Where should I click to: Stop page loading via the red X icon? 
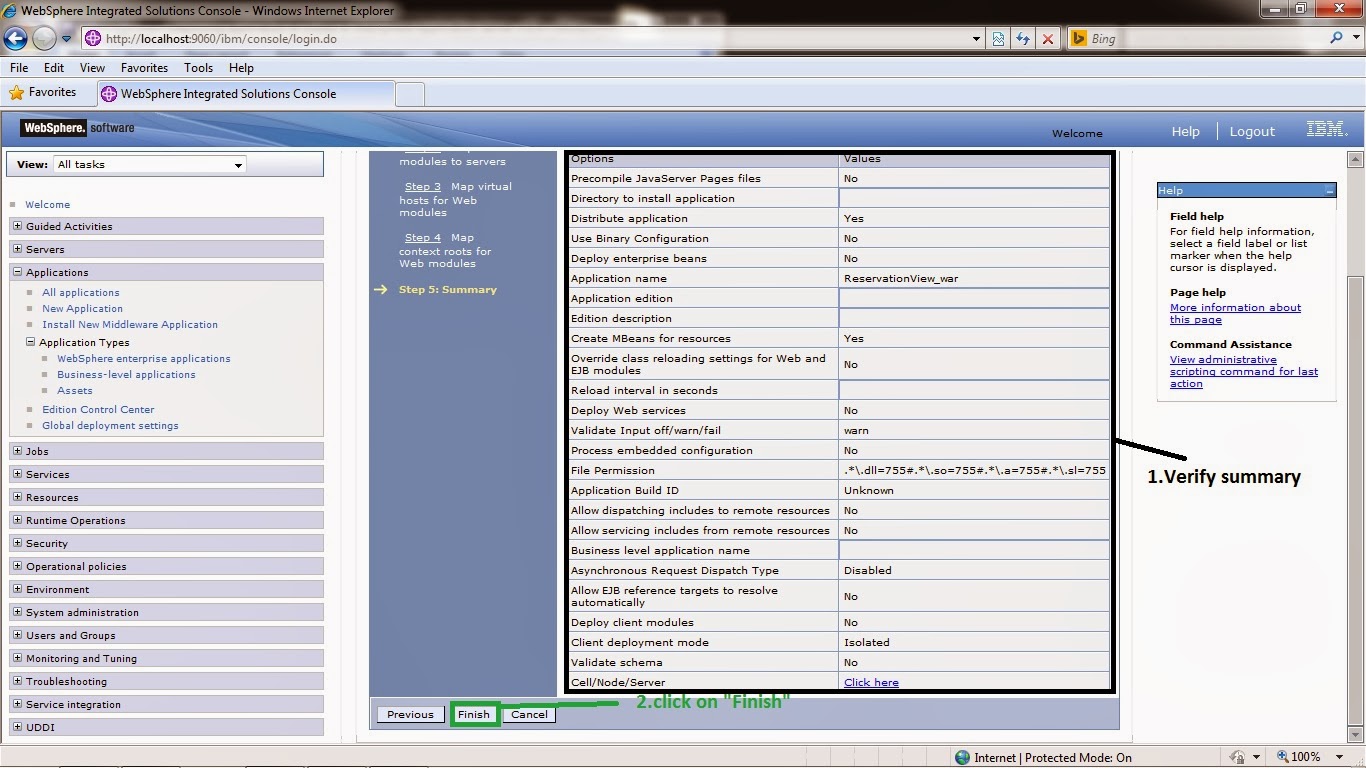pyautogui.click(x=1048, y=38)
